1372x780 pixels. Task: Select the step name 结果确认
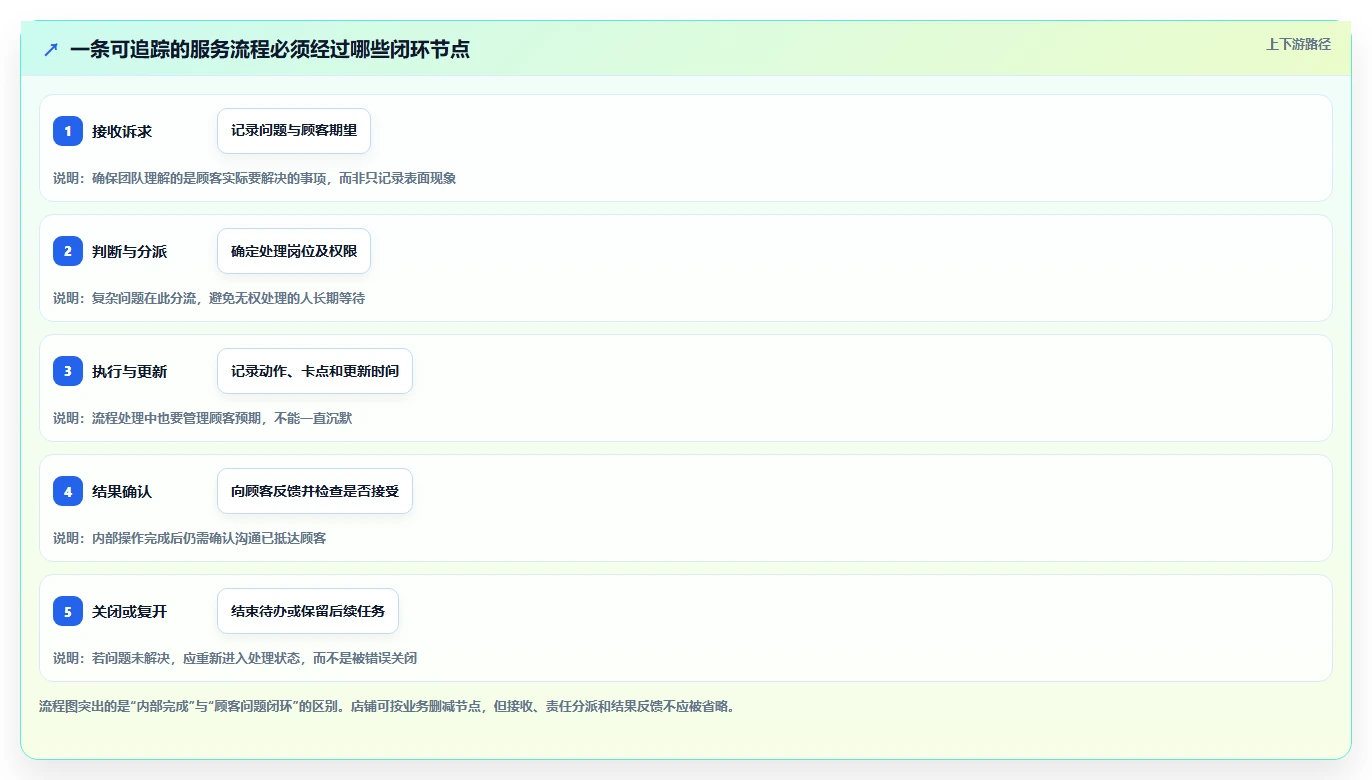(122, 491)
